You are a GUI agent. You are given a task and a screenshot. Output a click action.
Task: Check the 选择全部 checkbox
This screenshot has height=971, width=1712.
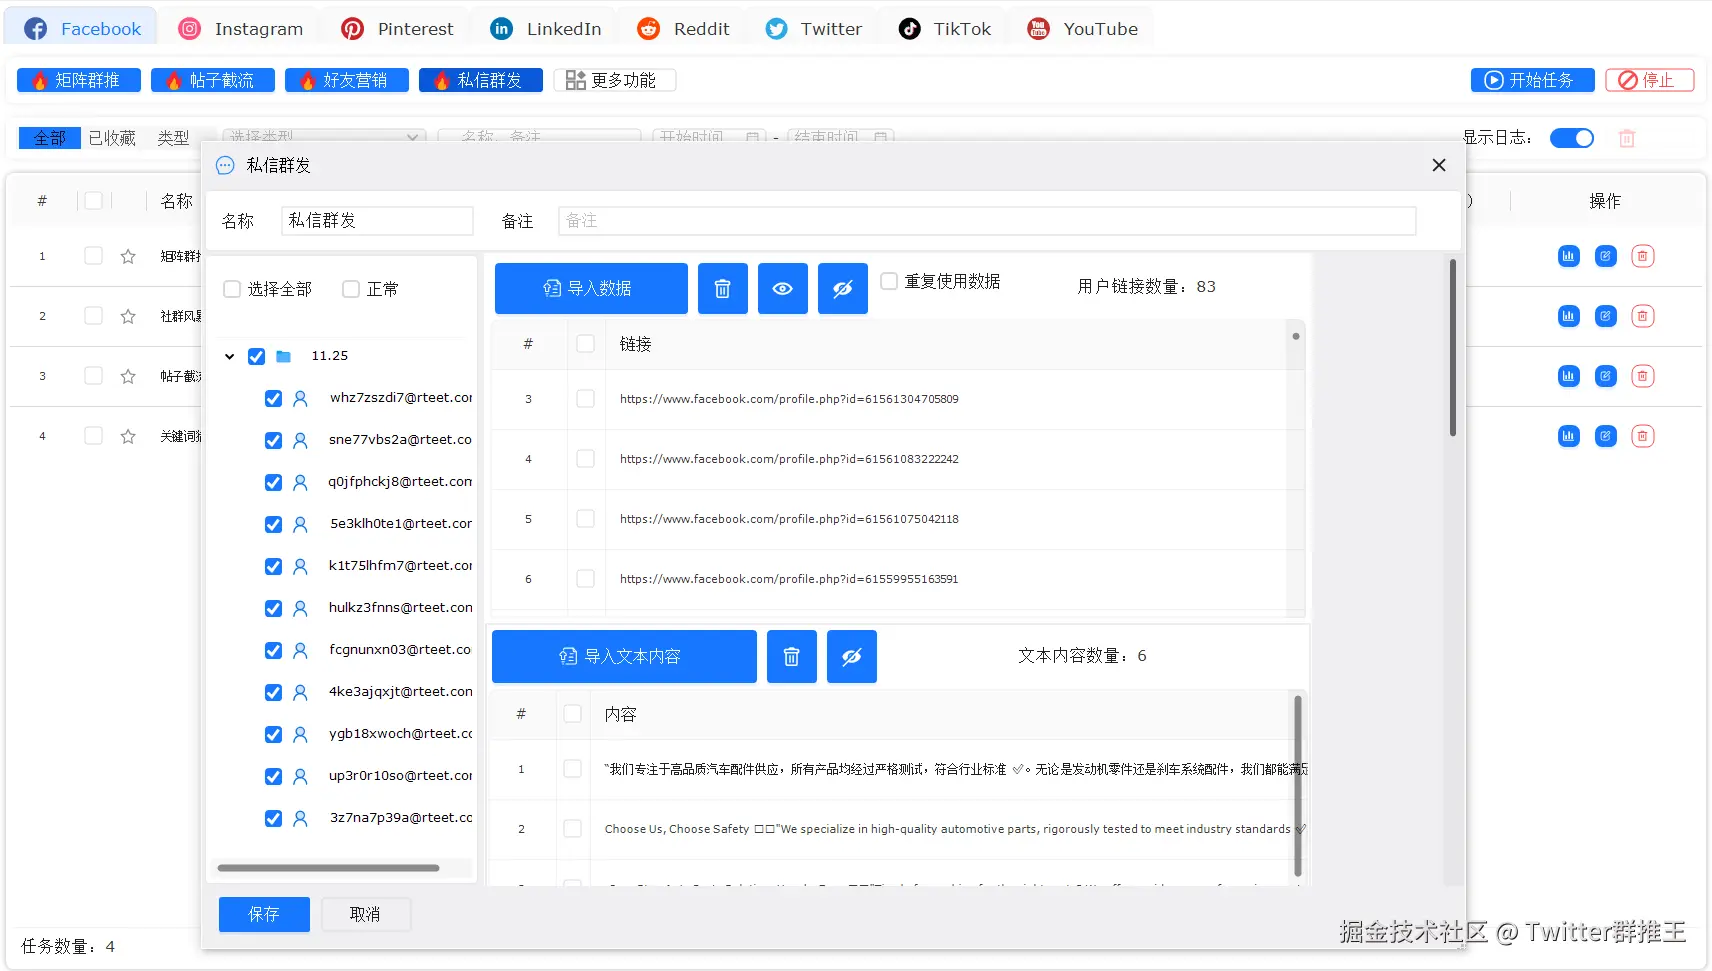[x=231, y=289]
